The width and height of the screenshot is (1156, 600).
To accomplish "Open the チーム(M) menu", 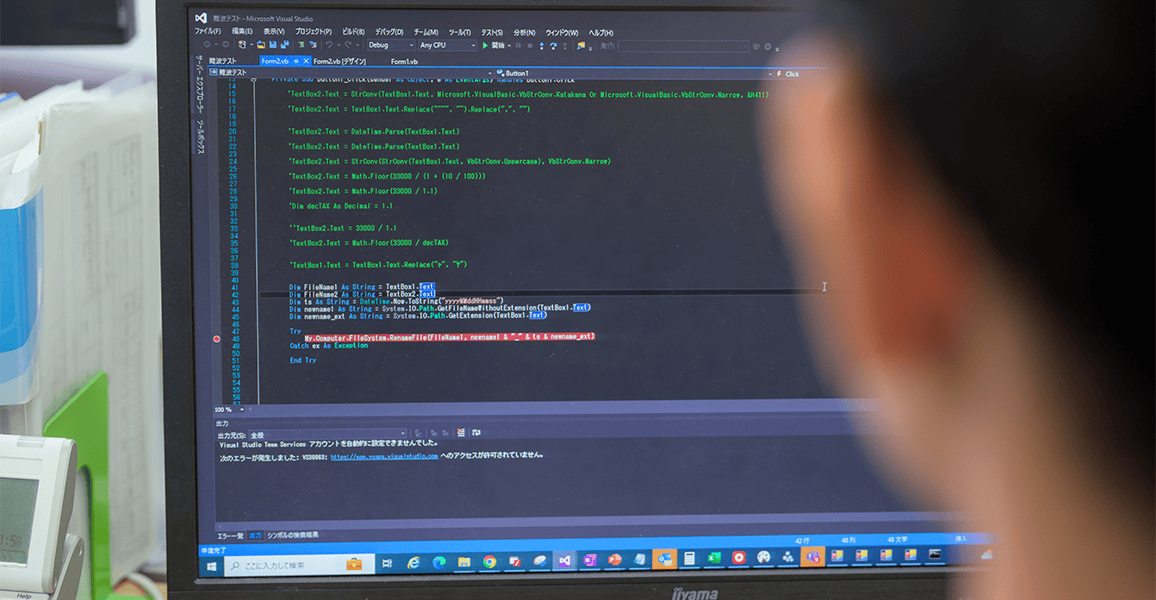I will (x=425, y=32).
